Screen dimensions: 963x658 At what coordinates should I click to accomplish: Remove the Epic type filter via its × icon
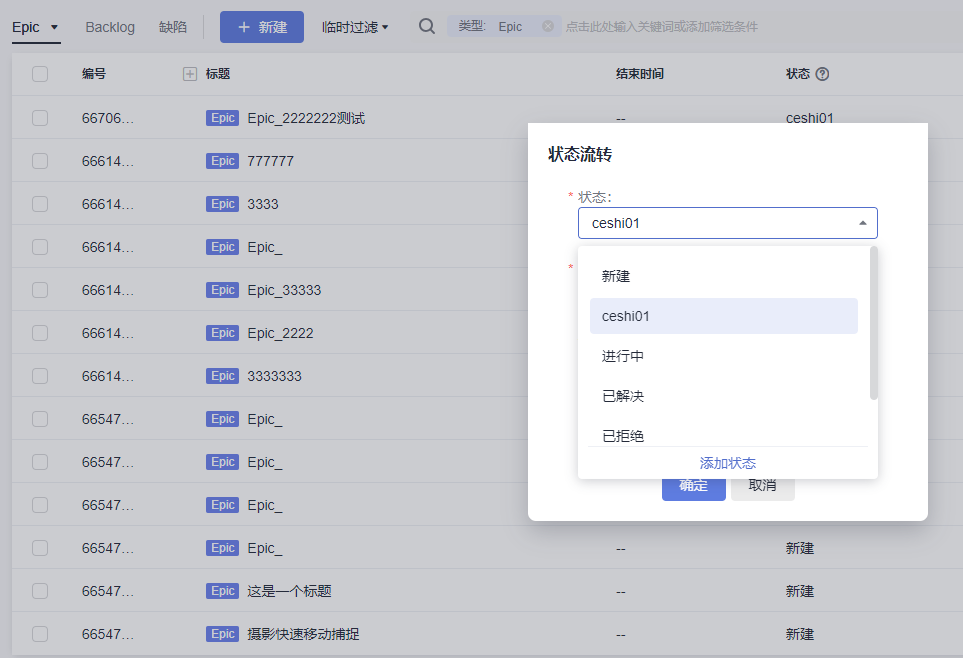pyautogui.click(x=545, y=27)
